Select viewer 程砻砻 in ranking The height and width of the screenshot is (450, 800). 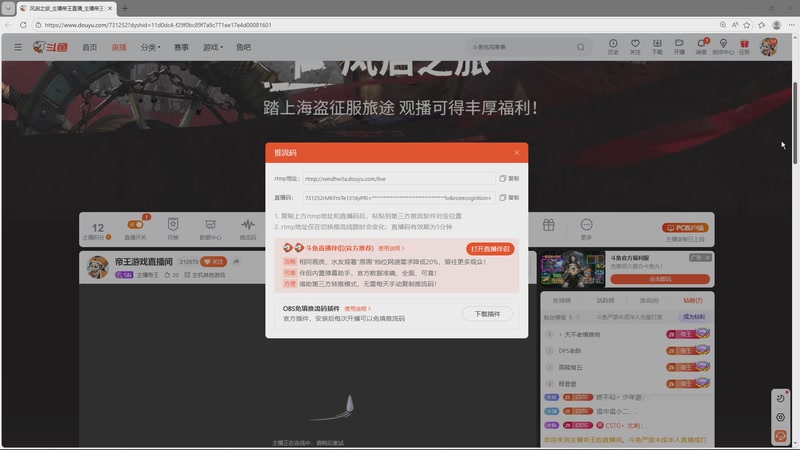tap(567, 384)
